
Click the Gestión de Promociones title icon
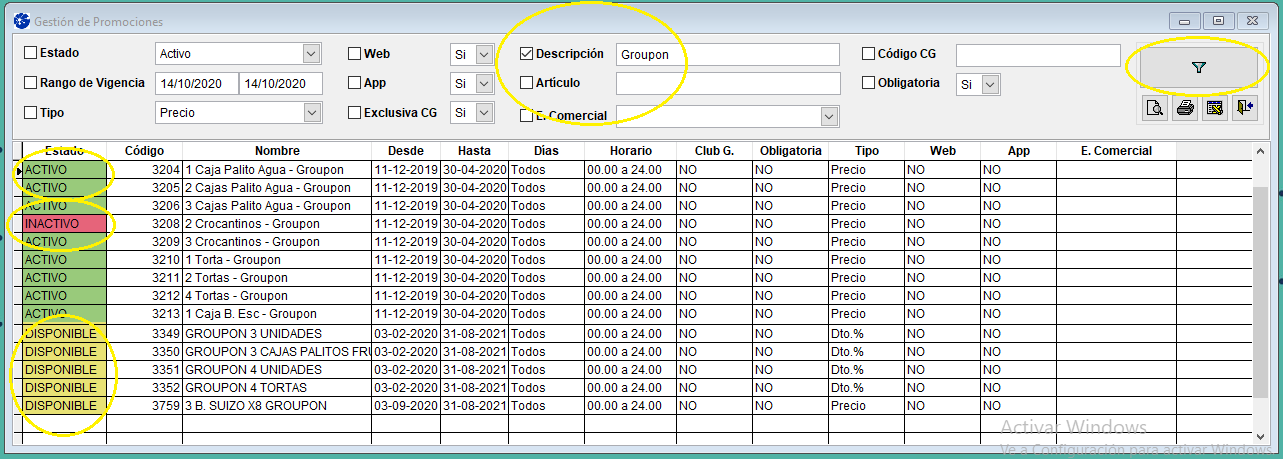pyautogui.click(x=21, y=21)
